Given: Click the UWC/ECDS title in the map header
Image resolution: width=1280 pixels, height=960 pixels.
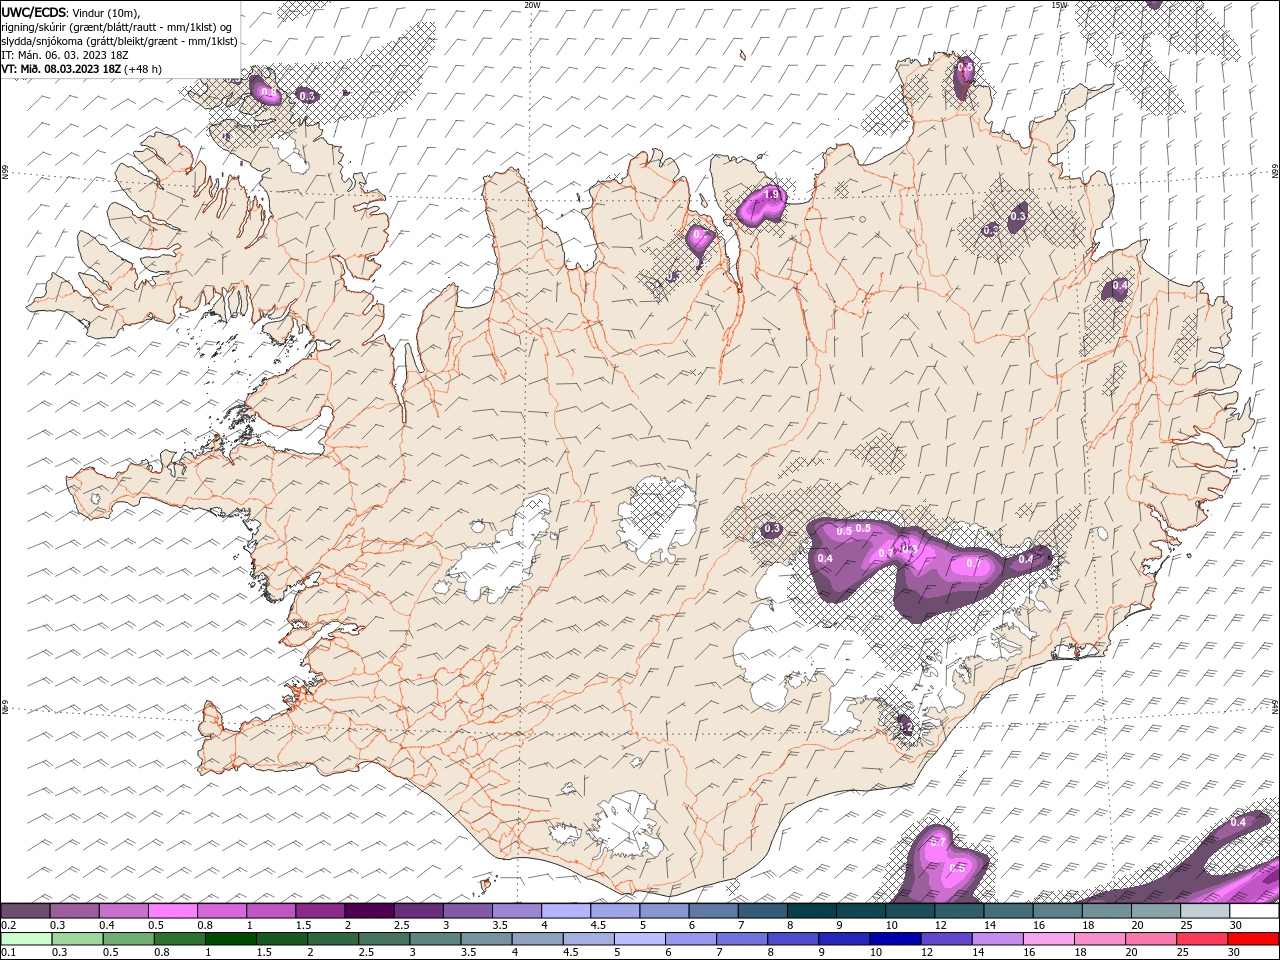Looking at the screenshot, I should 34,12.
